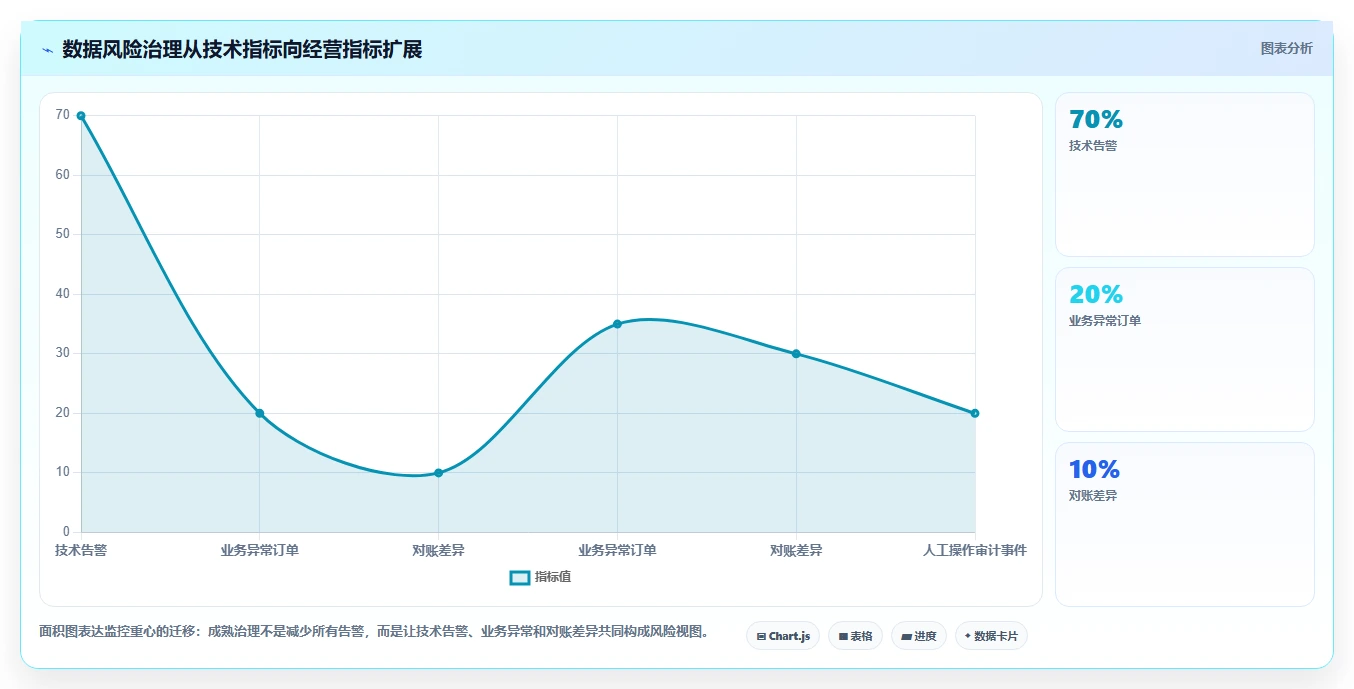1354x689 pixels.
Task: Click the 图表分析 label in the header
Action: click(x=1286, y=48)
